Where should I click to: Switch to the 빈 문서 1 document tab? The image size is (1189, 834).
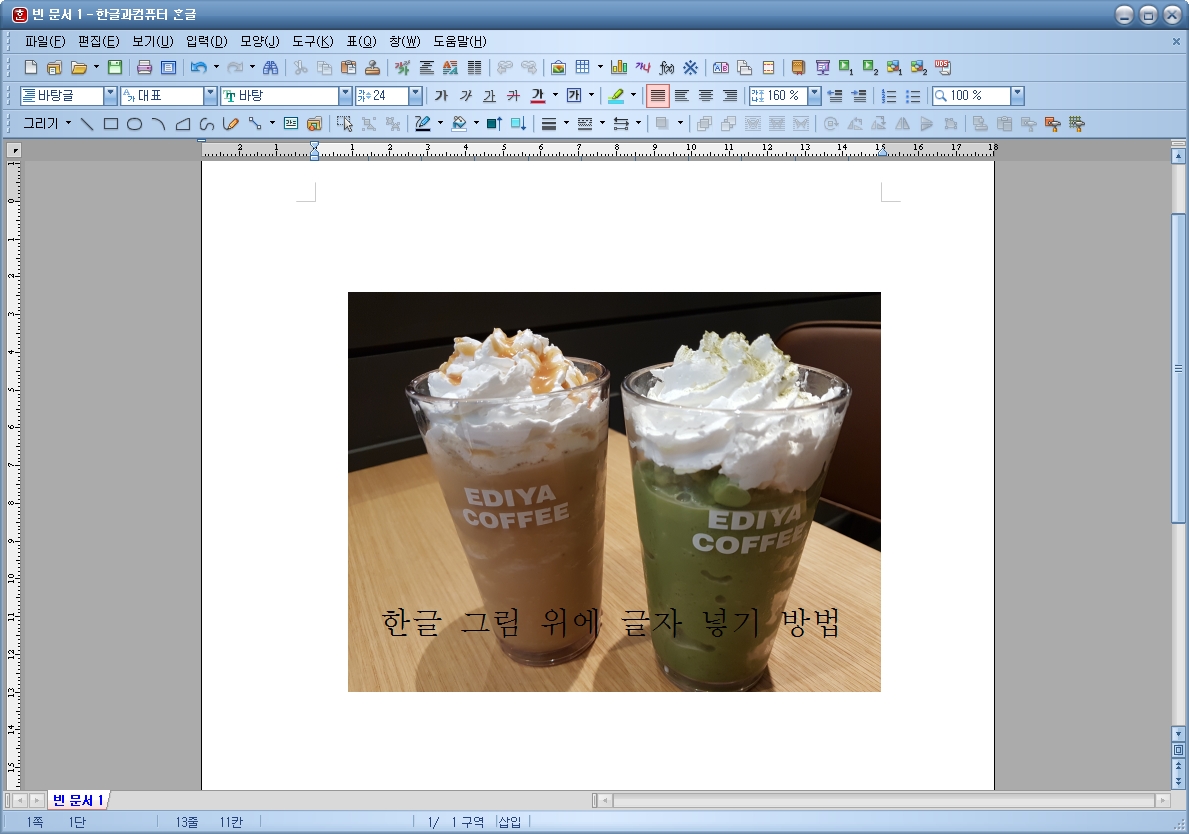point(78,800)
